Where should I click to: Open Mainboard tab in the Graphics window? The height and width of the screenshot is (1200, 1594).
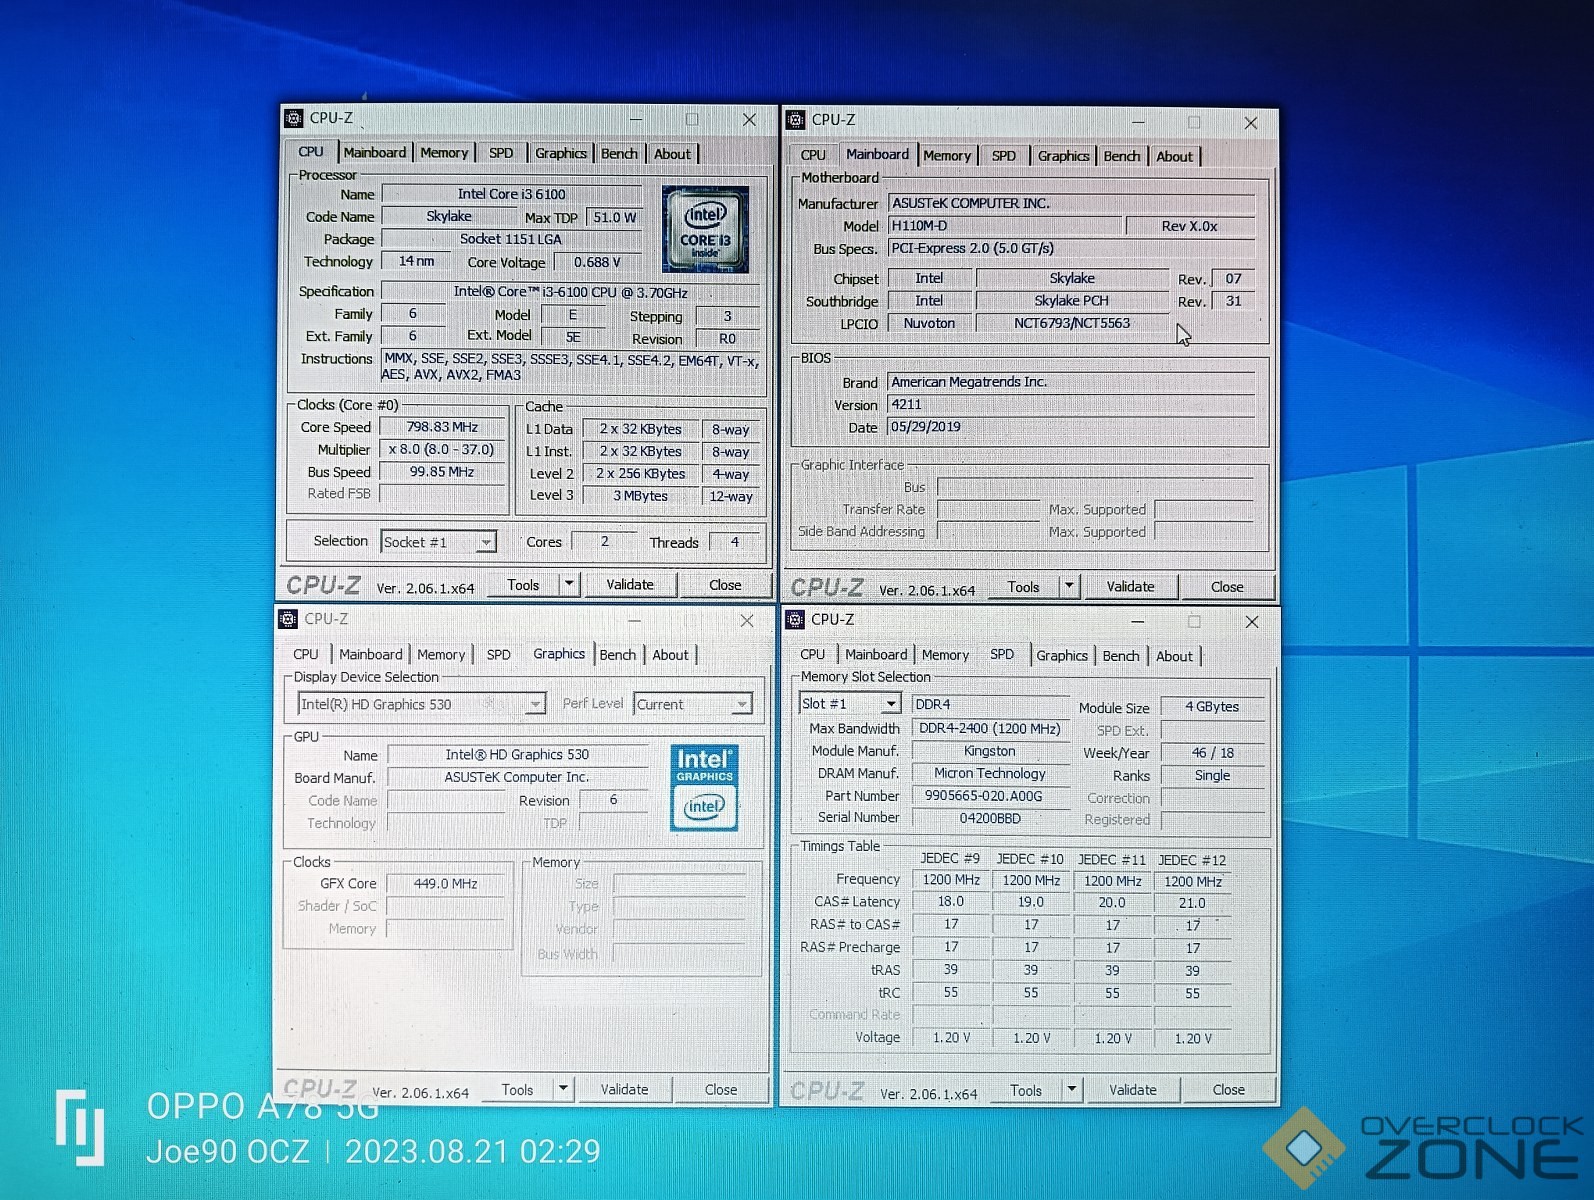pyautogui.click(x=371, y=654)
